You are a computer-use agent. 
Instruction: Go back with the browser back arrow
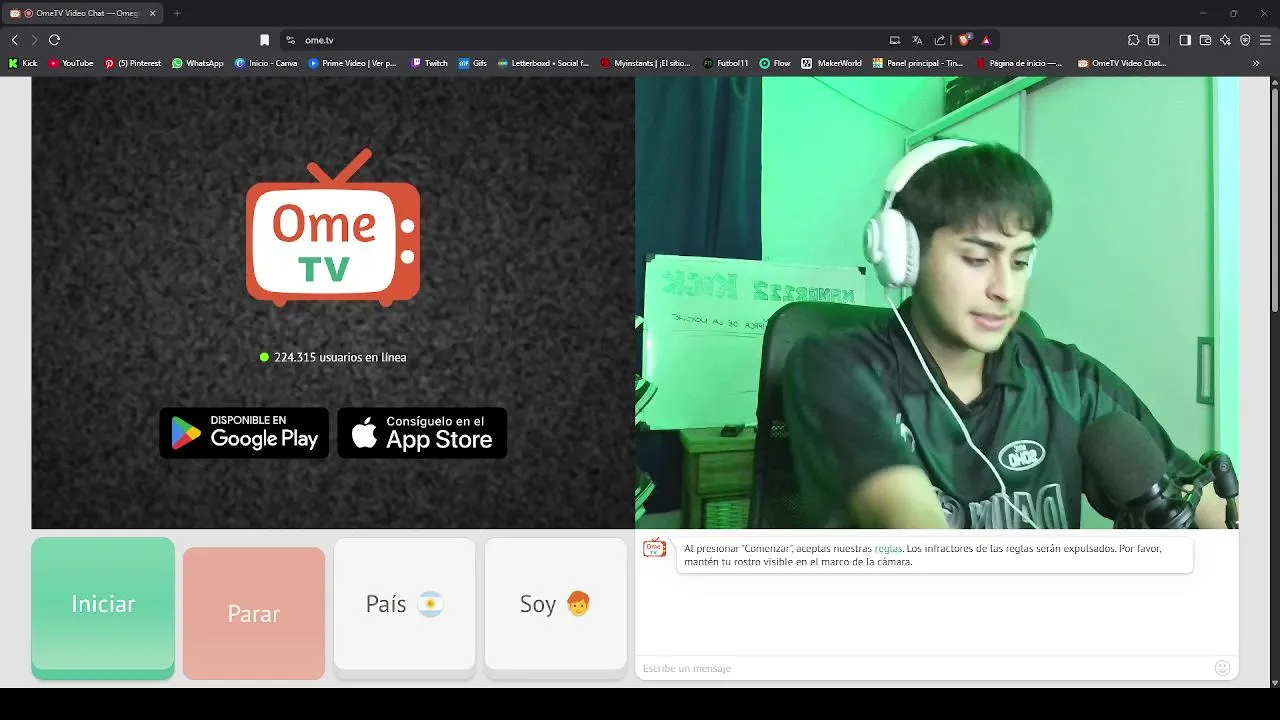pos(14,40)
